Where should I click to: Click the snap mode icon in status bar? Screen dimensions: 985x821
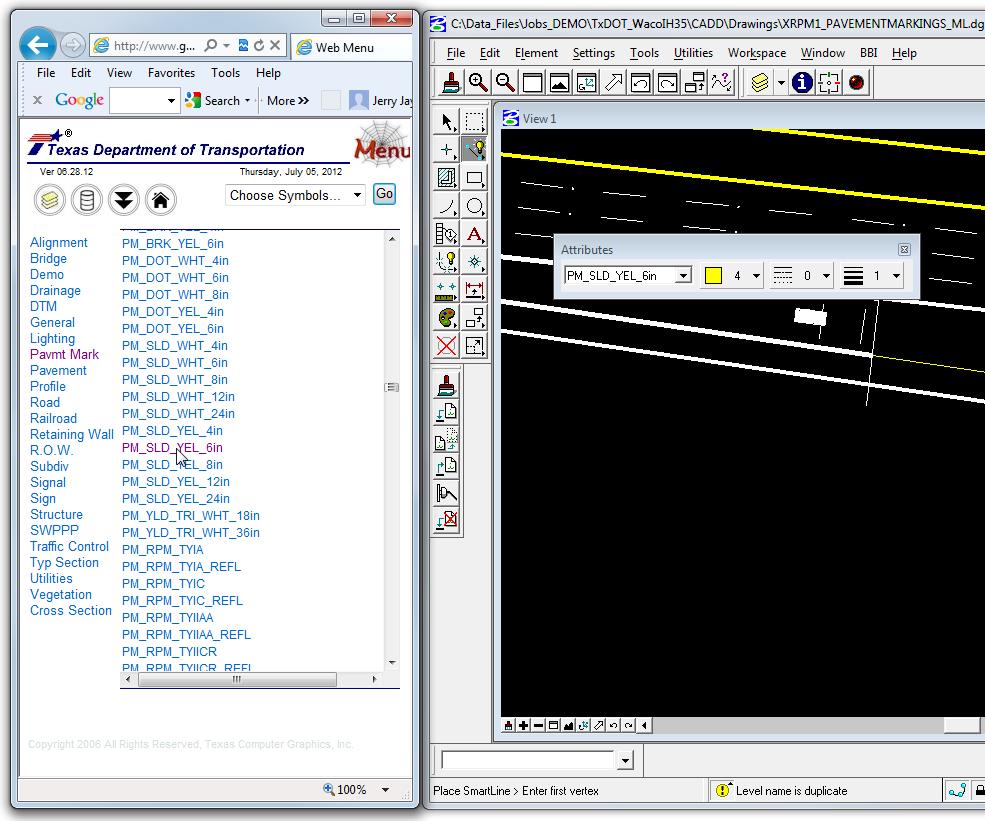957,790
